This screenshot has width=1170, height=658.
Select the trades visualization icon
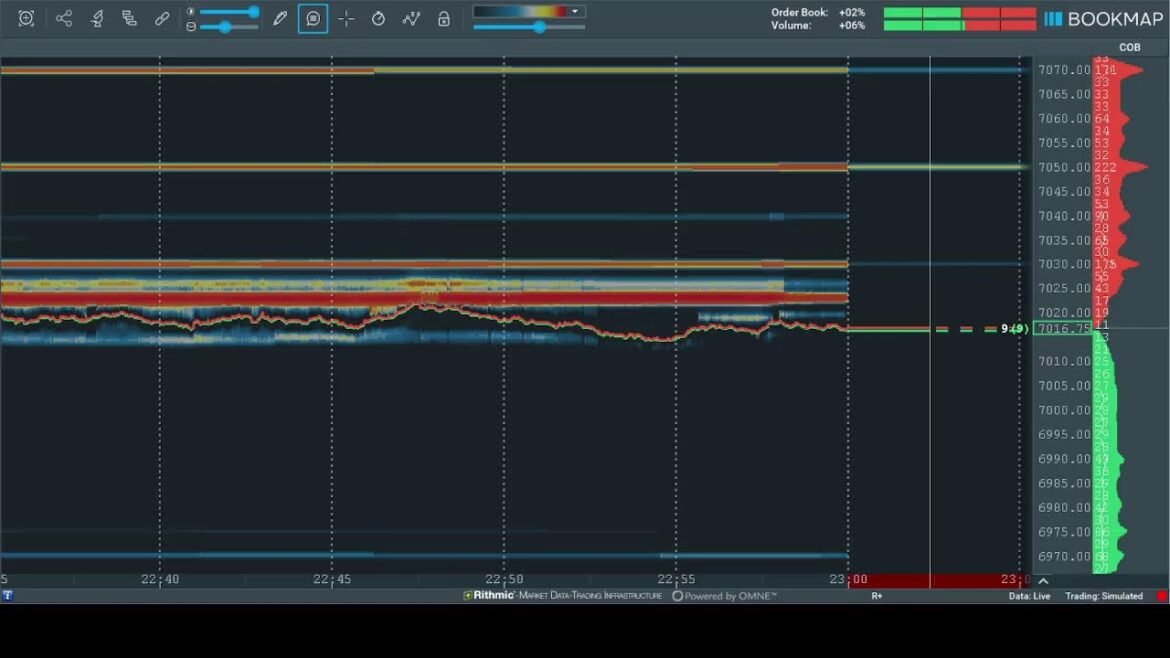(x=411, y=18)
